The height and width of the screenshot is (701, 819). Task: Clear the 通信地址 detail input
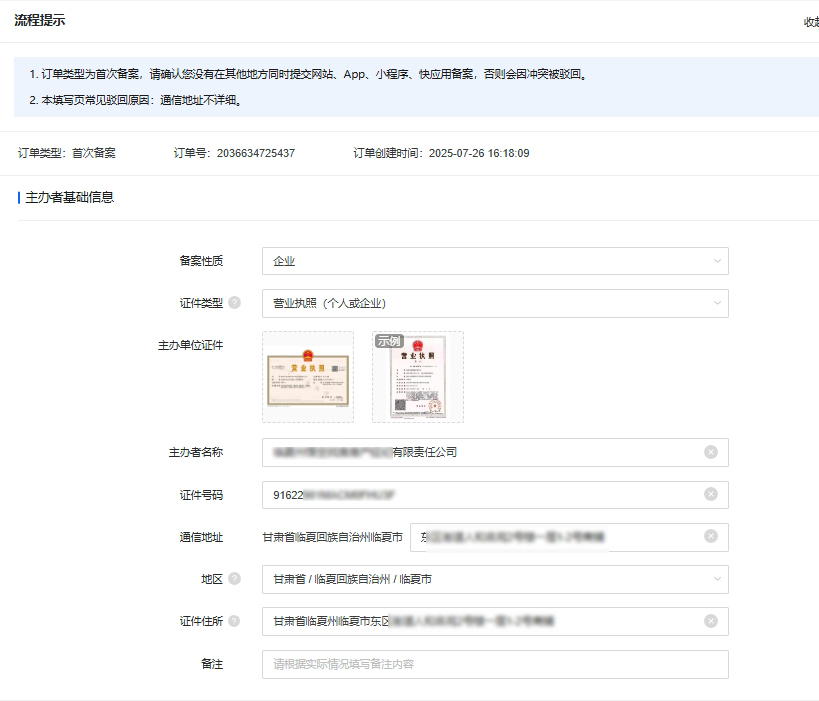713,537
